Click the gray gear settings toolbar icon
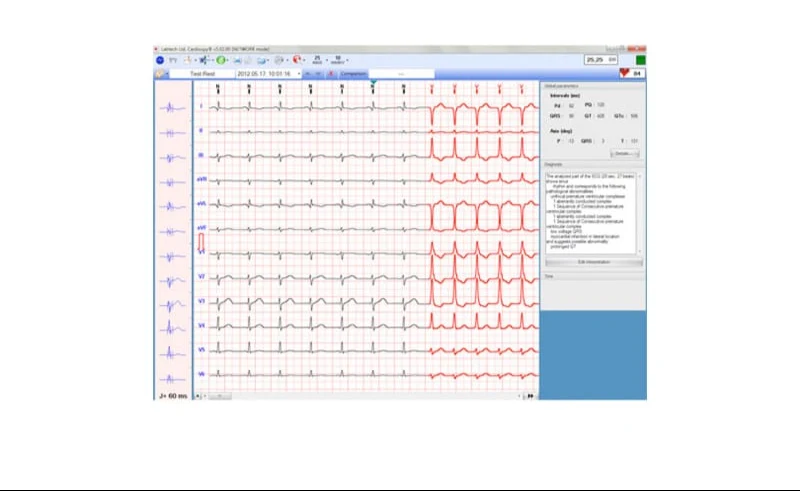This screenshot has height=491, width=800. coord(279,60)
